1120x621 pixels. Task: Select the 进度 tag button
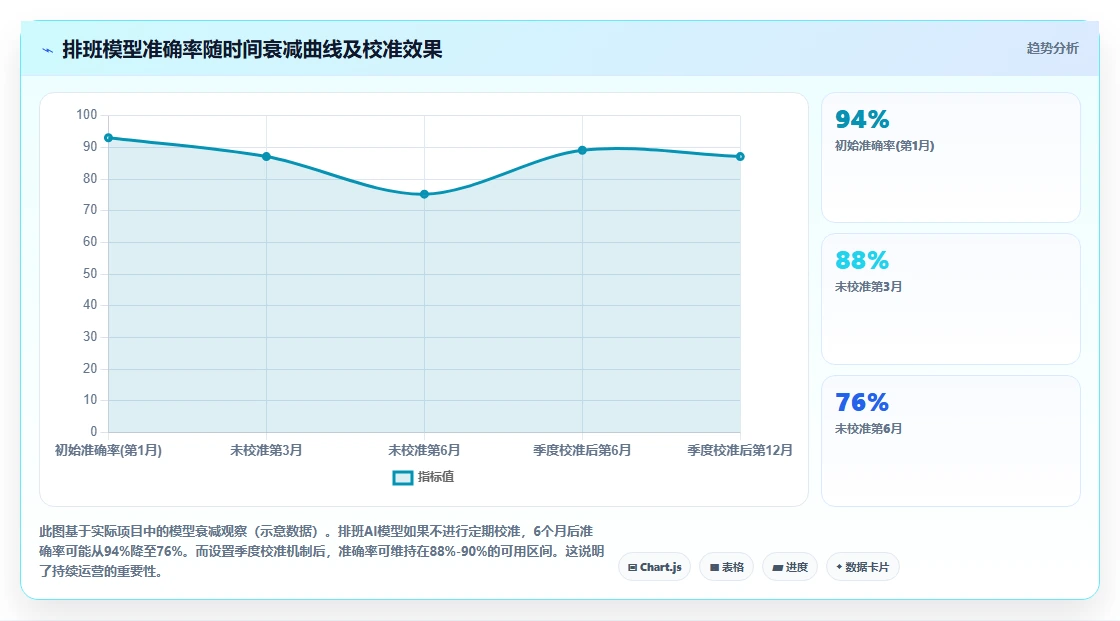[790, 567]
